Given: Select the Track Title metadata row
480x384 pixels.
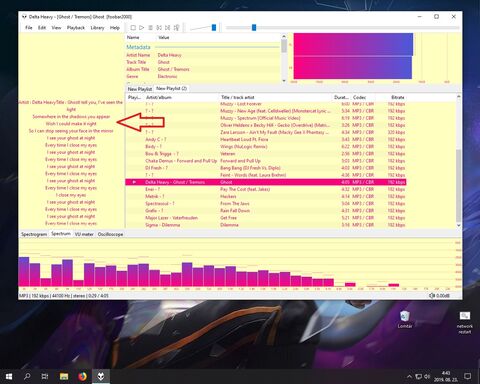Looking at the screenshot, I should click(x=203, y=62).
